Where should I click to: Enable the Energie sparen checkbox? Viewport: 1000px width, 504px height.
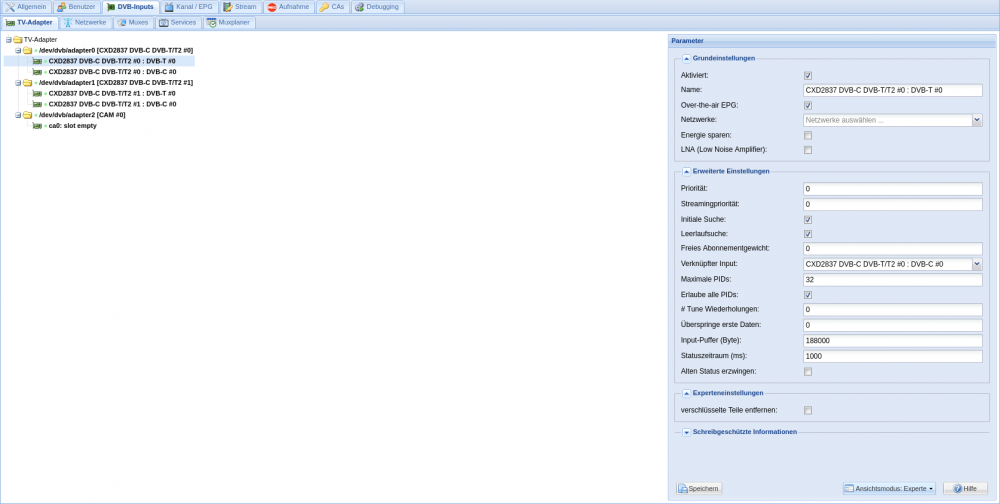(x=808, y=135)
